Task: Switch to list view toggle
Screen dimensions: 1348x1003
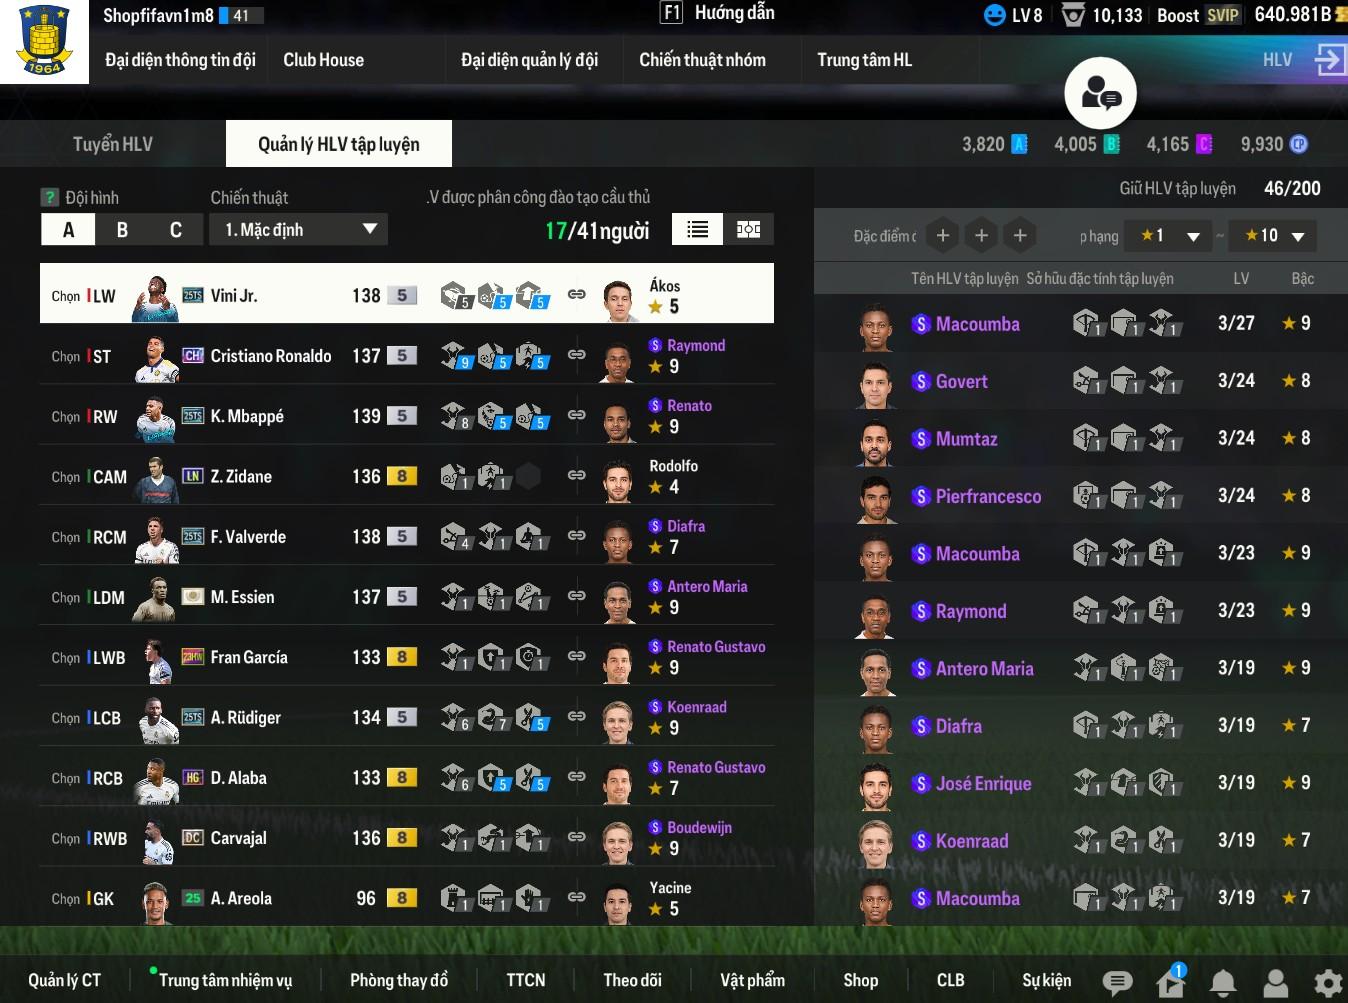Action: tap(698, 230)
